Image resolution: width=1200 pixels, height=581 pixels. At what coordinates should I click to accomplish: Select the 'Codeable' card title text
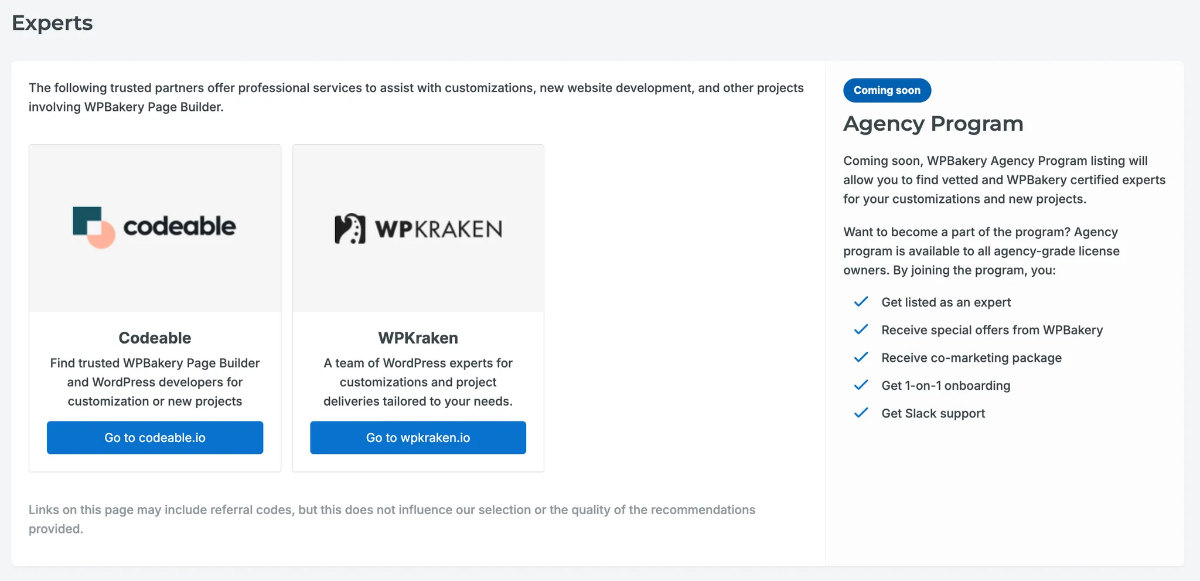pyautogui.click(x=154, y=338)
